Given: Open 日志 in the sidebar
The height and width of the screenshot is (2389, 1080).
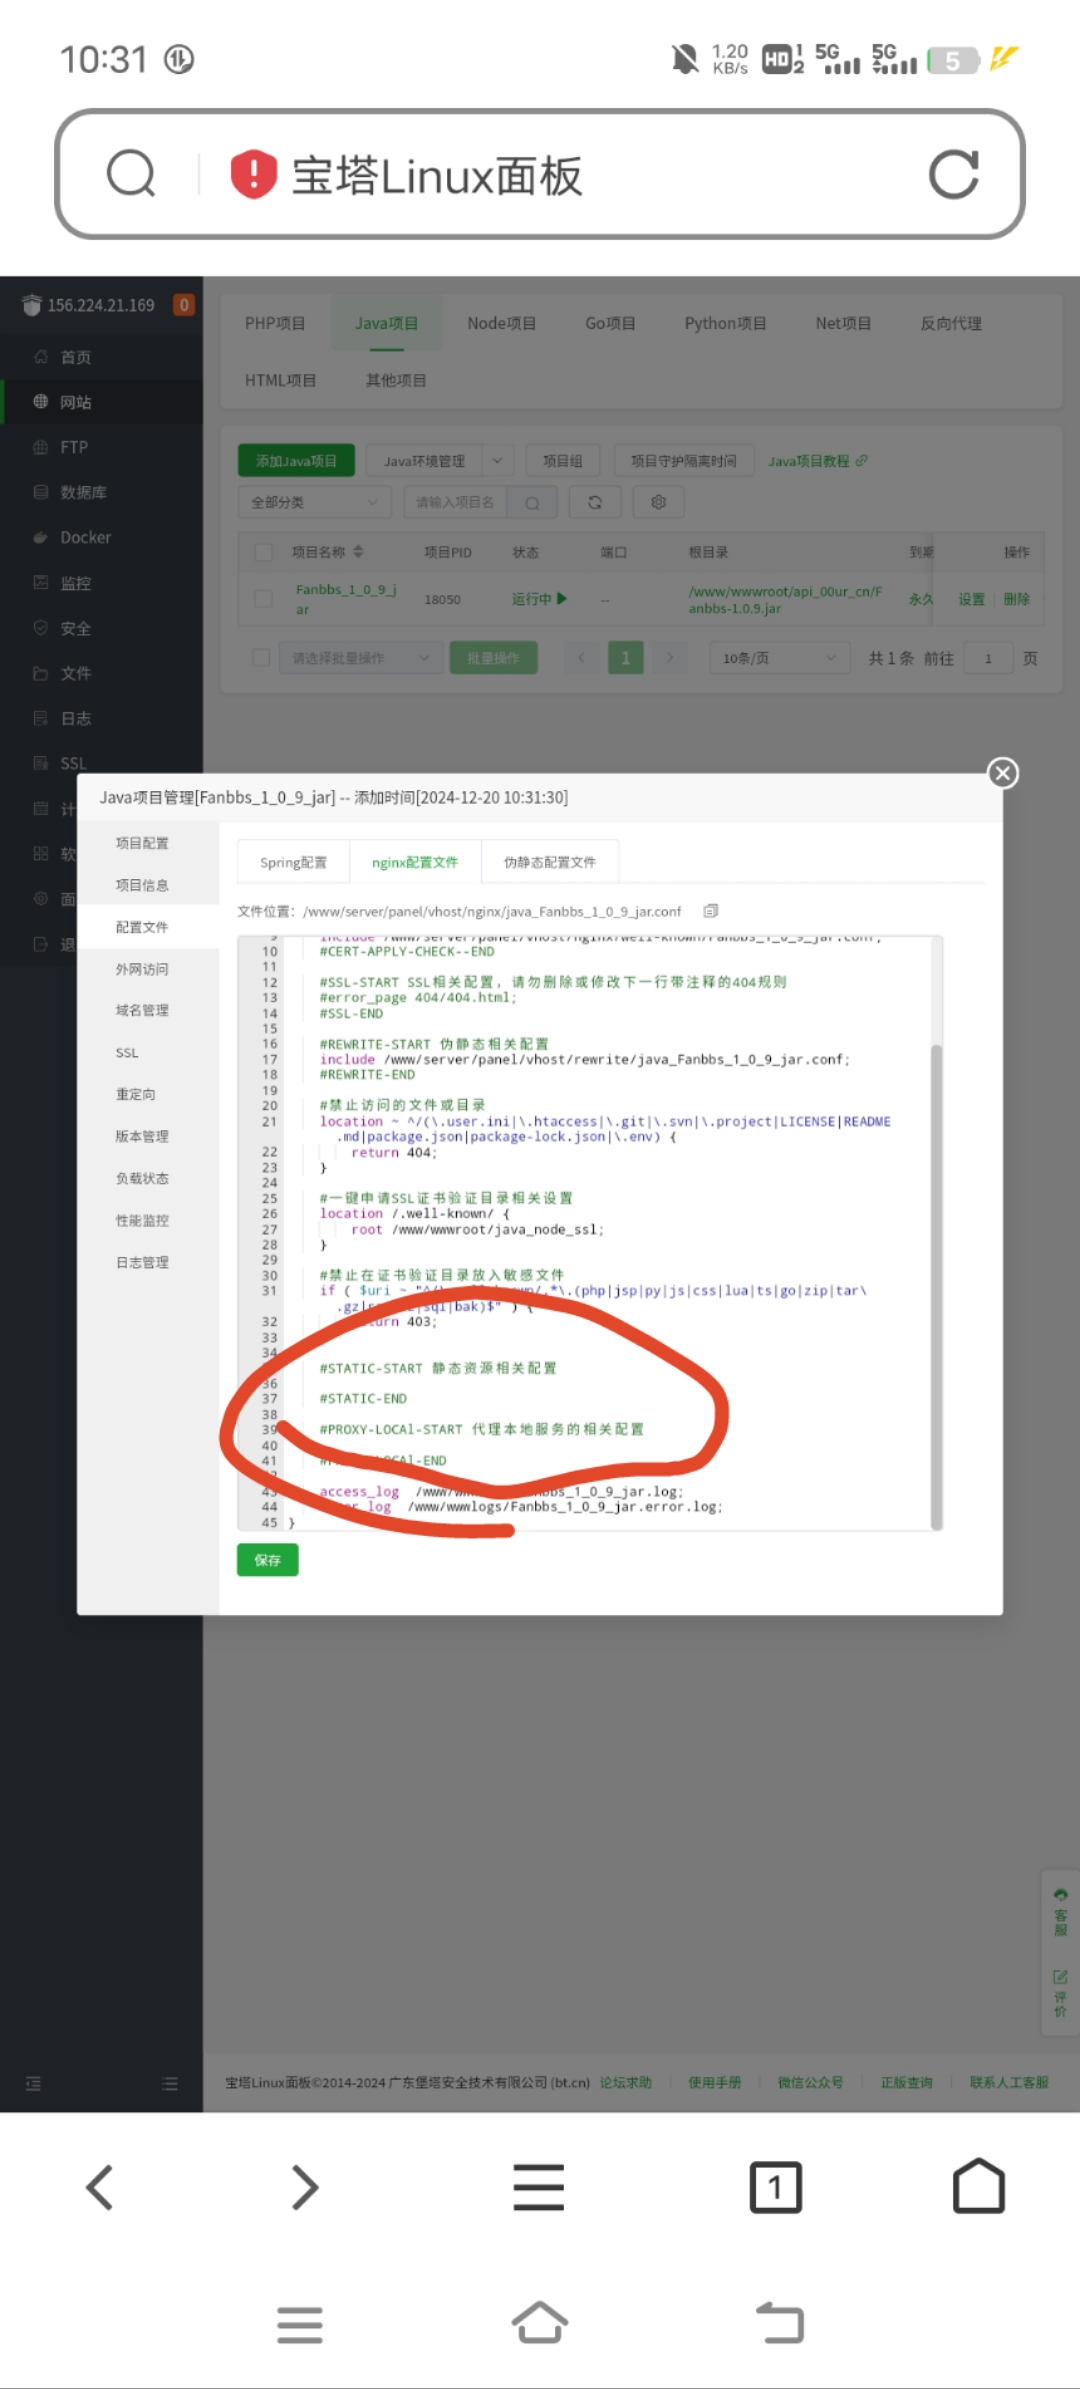Looking at the screenshot, I should (x=75, y=718).
